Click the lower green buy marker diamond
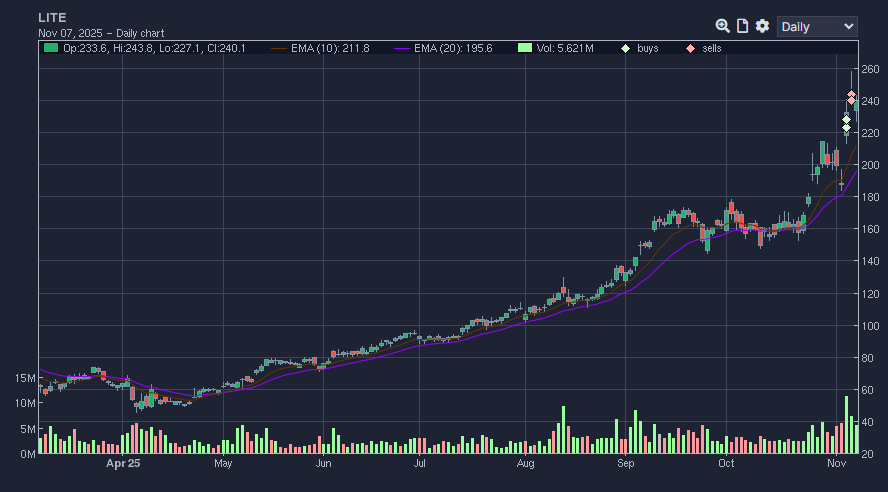Screen dimensions: 888x492 846,128
